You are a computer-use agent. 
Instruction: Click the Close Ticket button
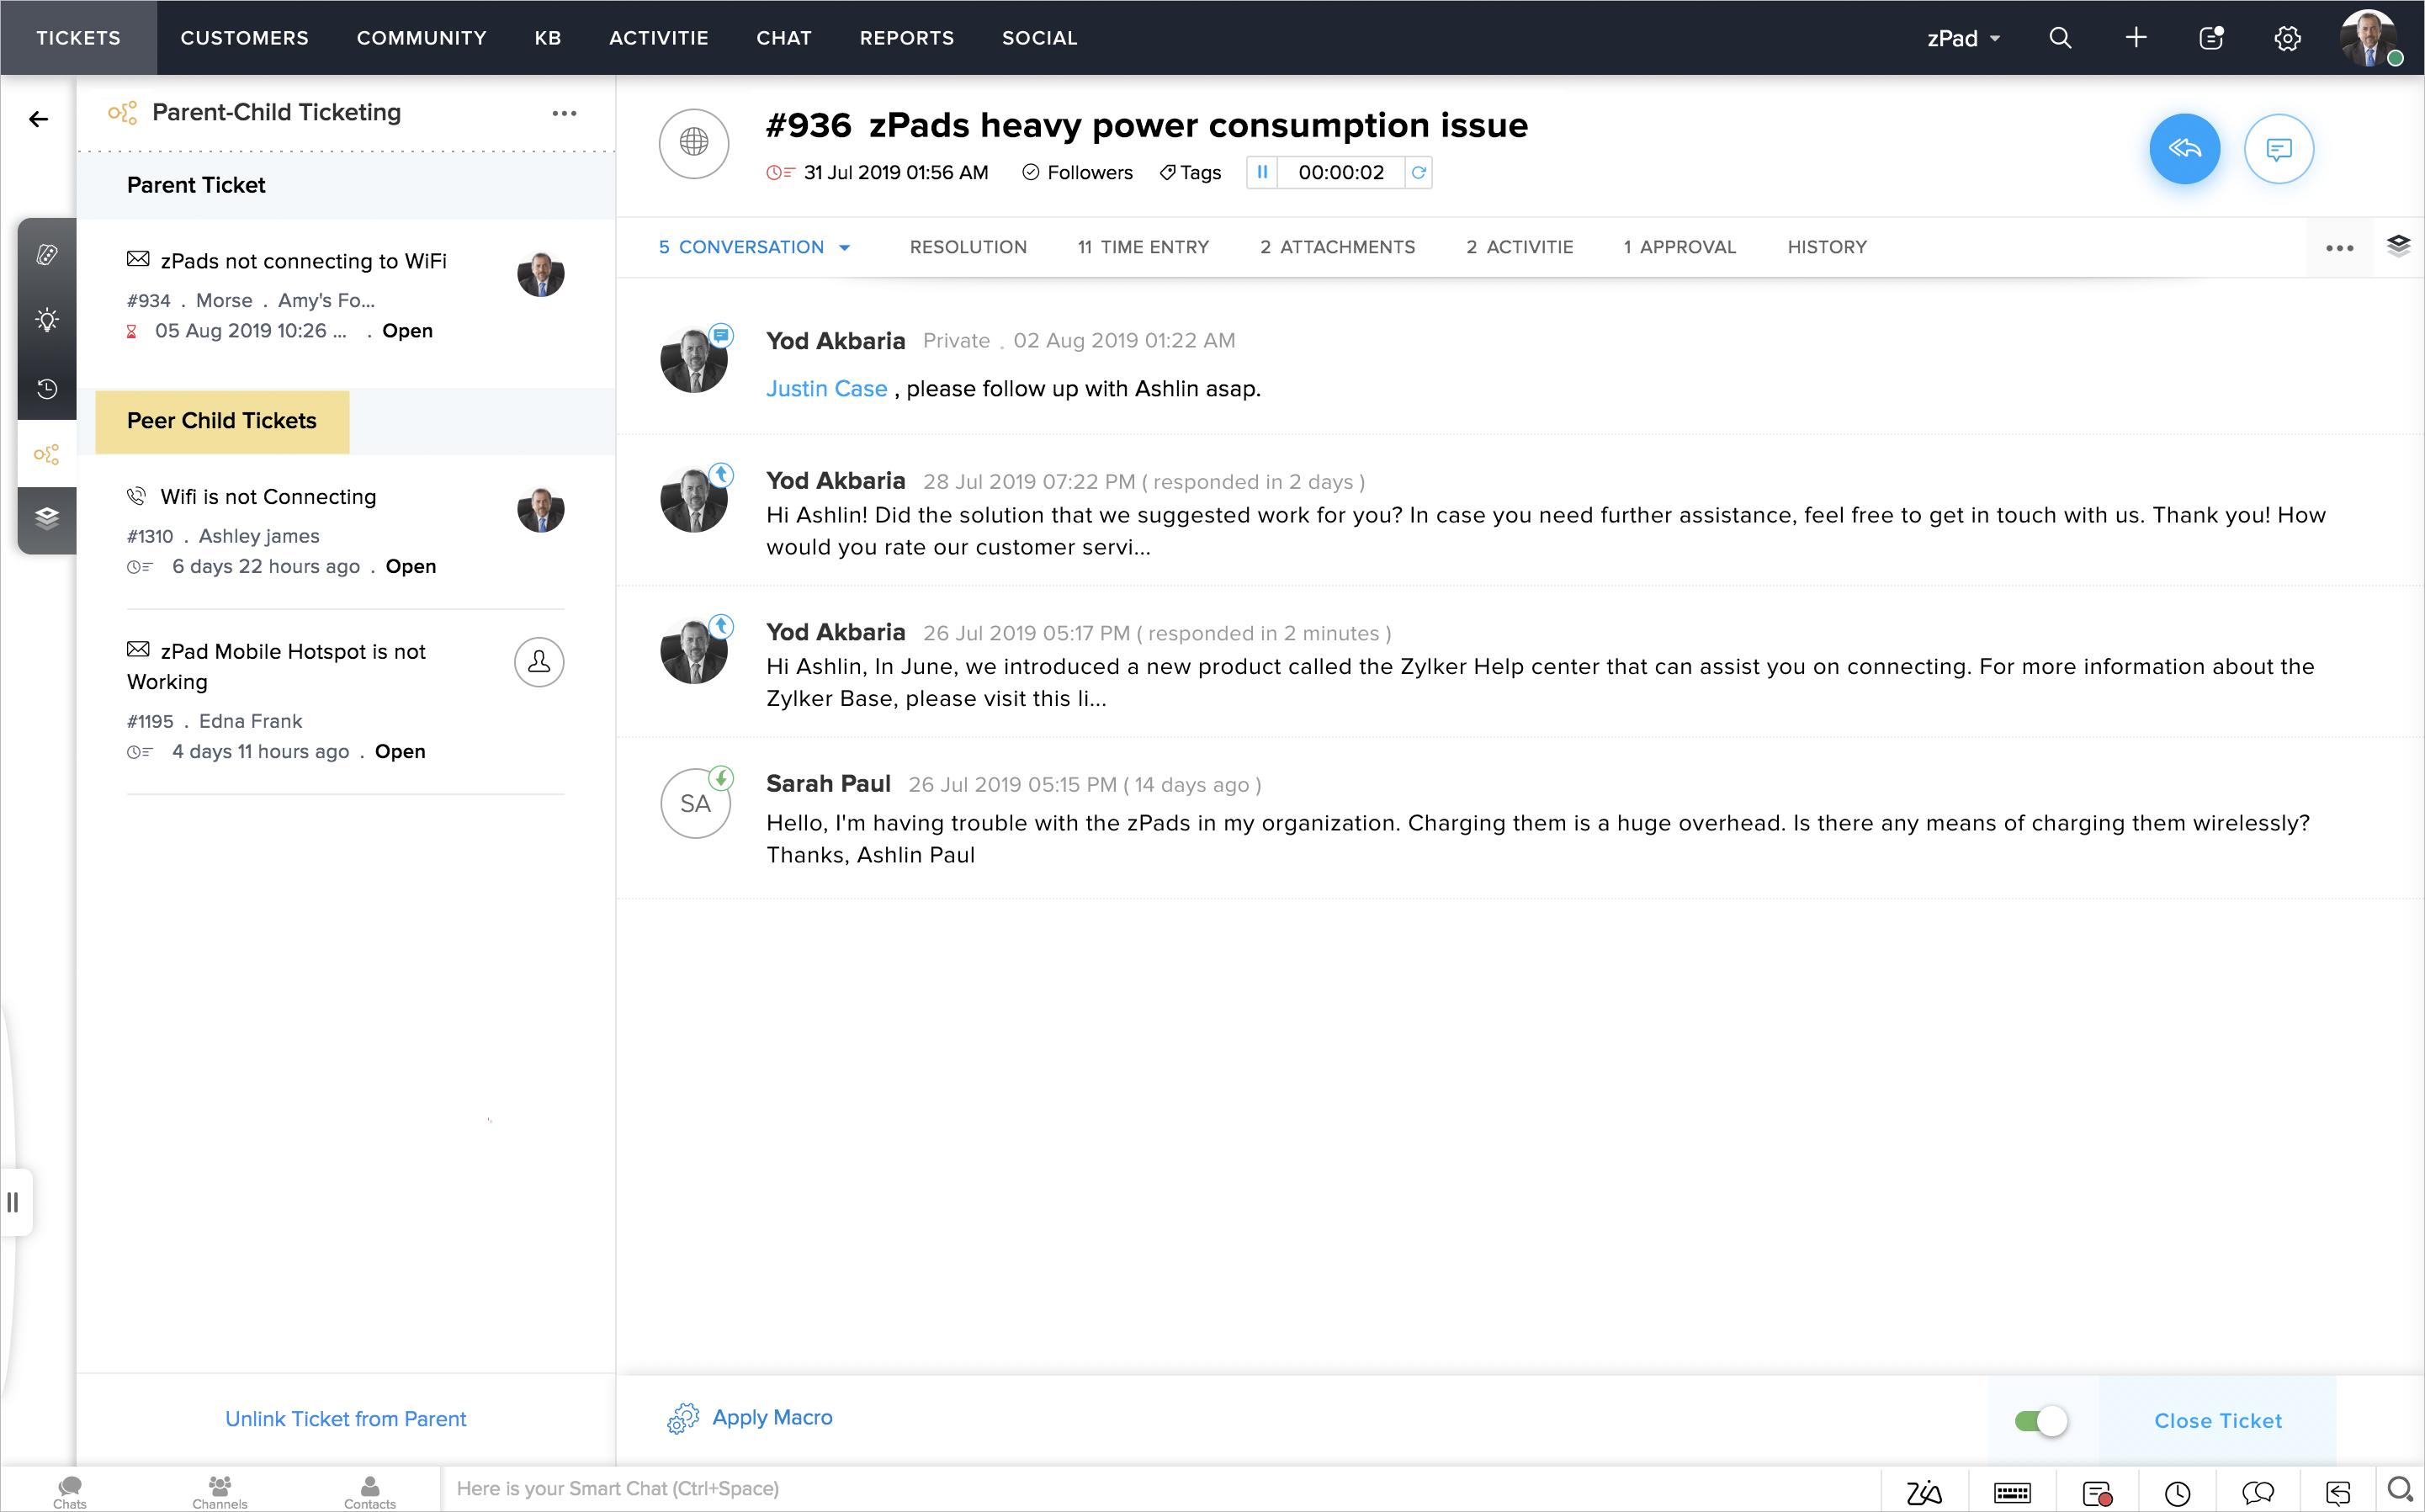coord(2217,1420)
